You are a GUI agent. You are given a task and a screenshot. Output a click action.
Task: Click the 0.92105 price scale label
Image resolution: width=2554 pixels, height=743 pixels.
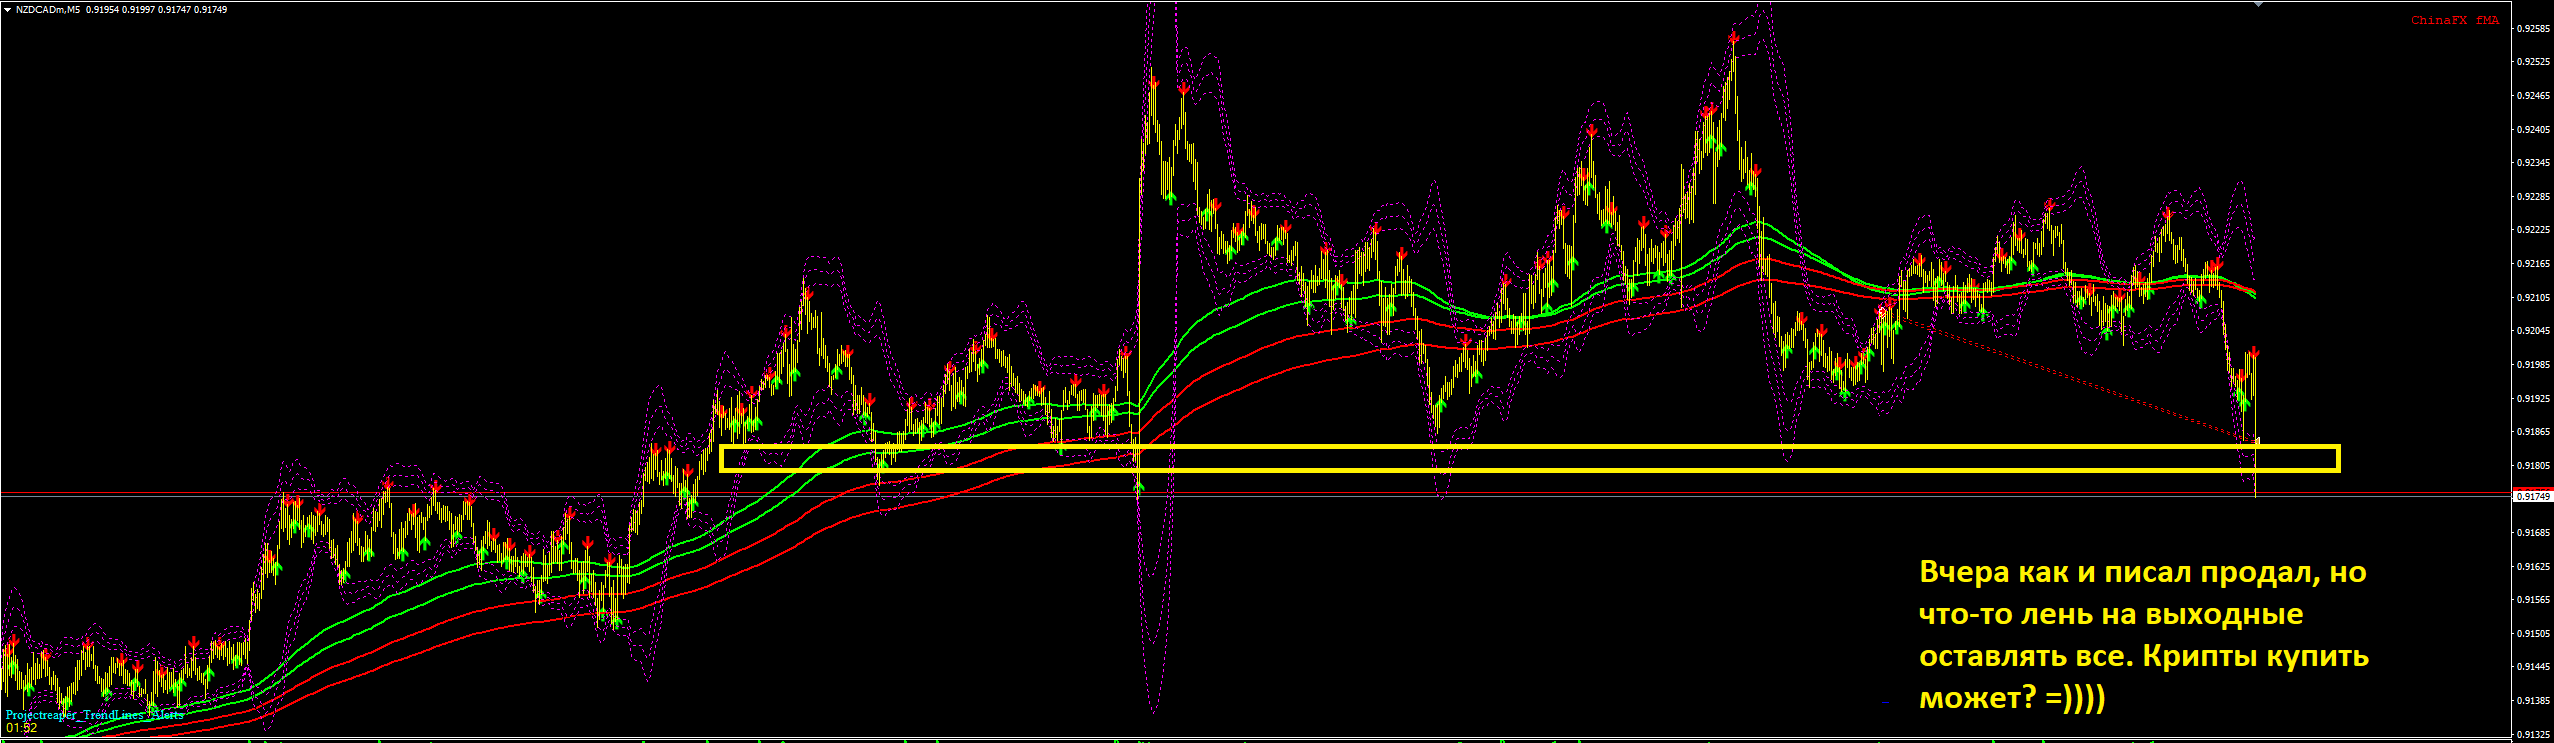2533,297
